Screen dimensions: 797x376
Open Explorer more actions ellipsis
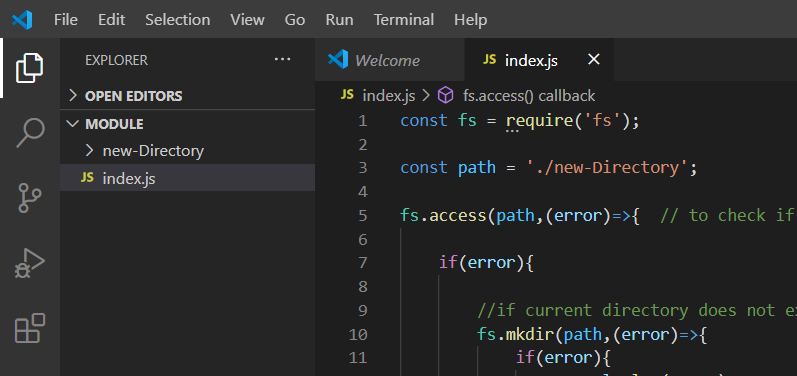(282, 59)
